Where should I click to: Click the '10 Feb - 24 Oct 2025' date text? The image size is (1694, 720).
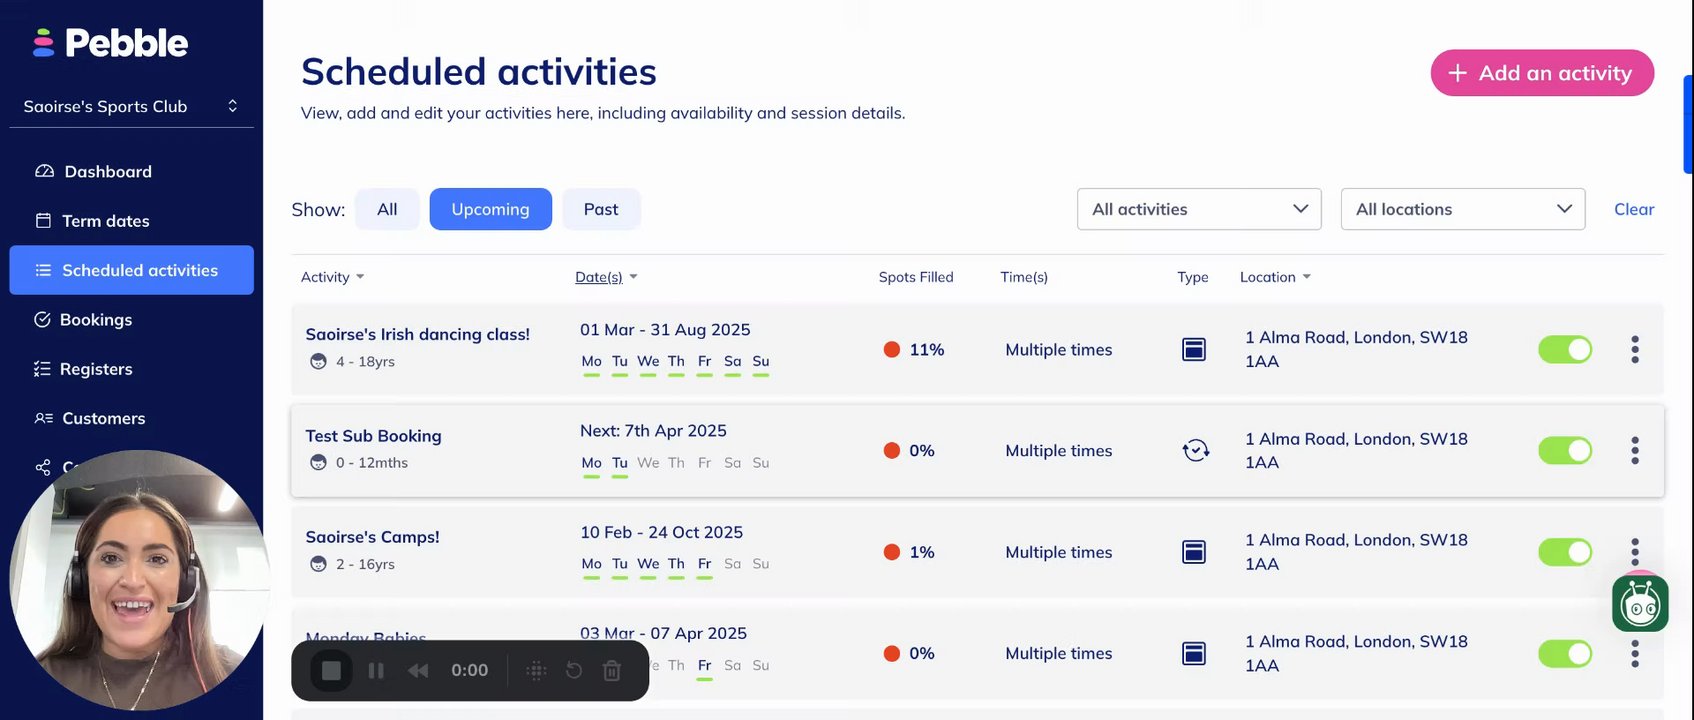point(661,532)
